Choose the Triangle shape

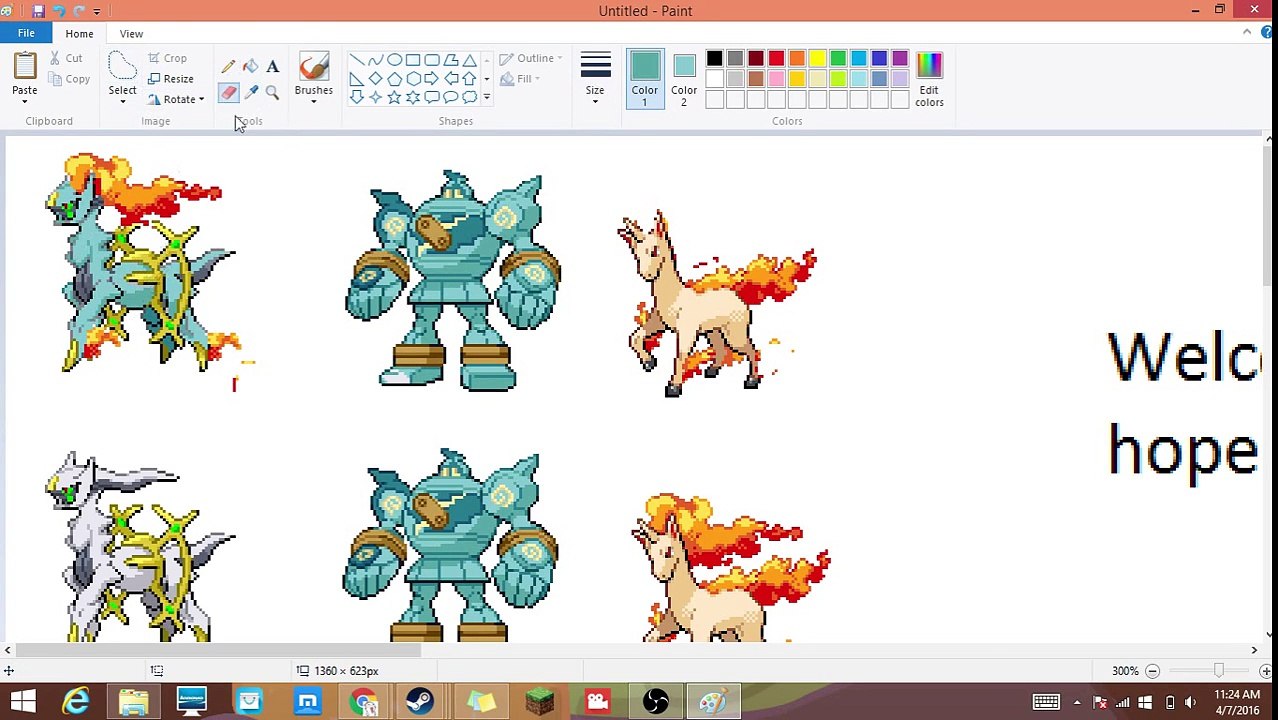(470, 60)
